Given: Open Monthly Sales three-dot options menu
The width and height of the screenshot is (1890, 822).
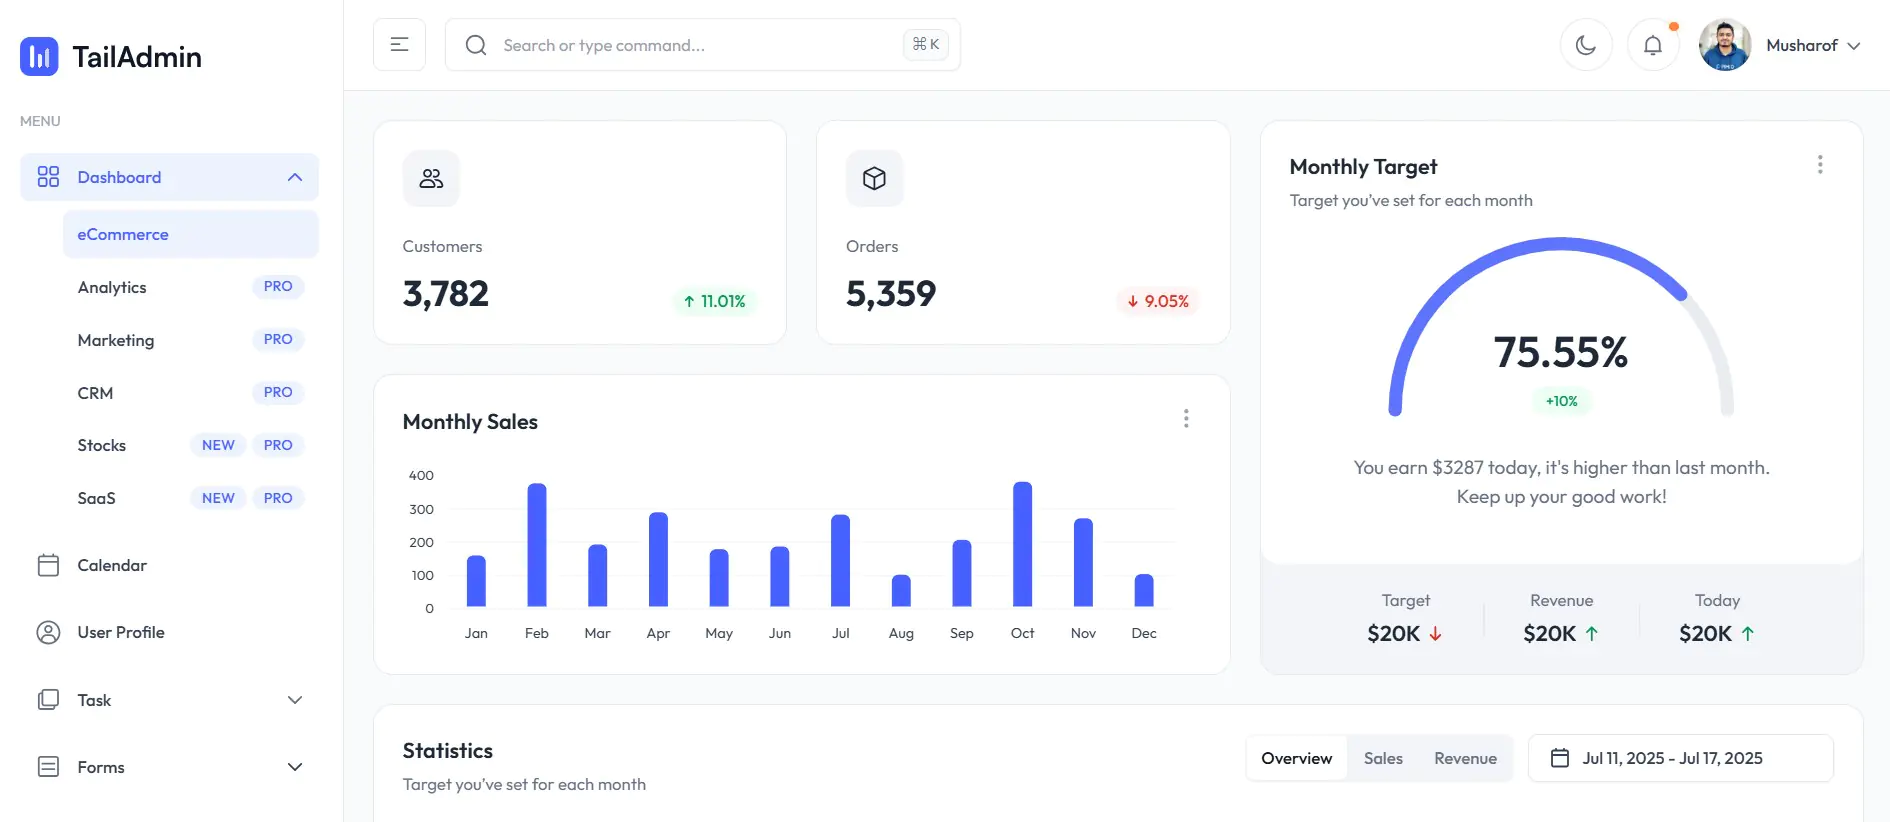Looking at the screenshot, I should (1186, 418).
